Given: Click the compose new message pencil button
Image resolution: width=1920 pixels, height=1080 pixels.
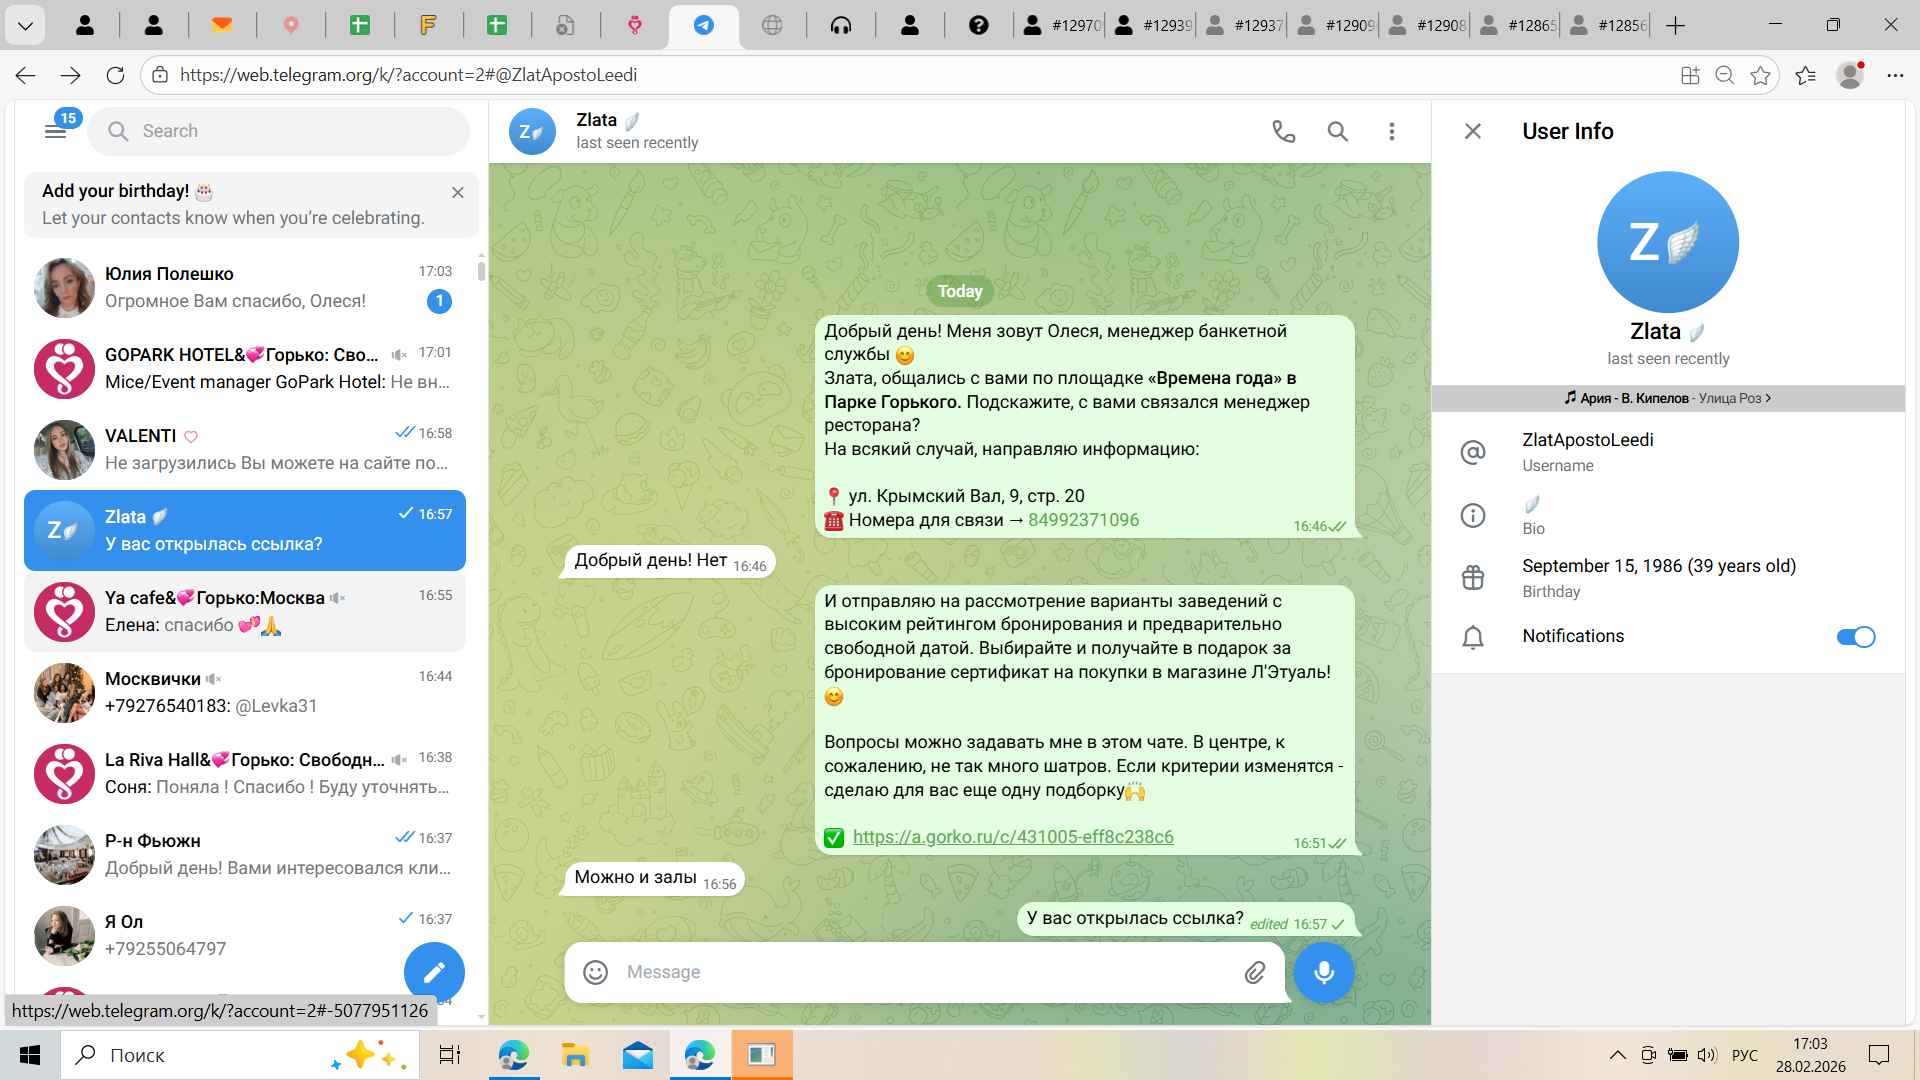Looking at the screenshot, I should 434,972.
